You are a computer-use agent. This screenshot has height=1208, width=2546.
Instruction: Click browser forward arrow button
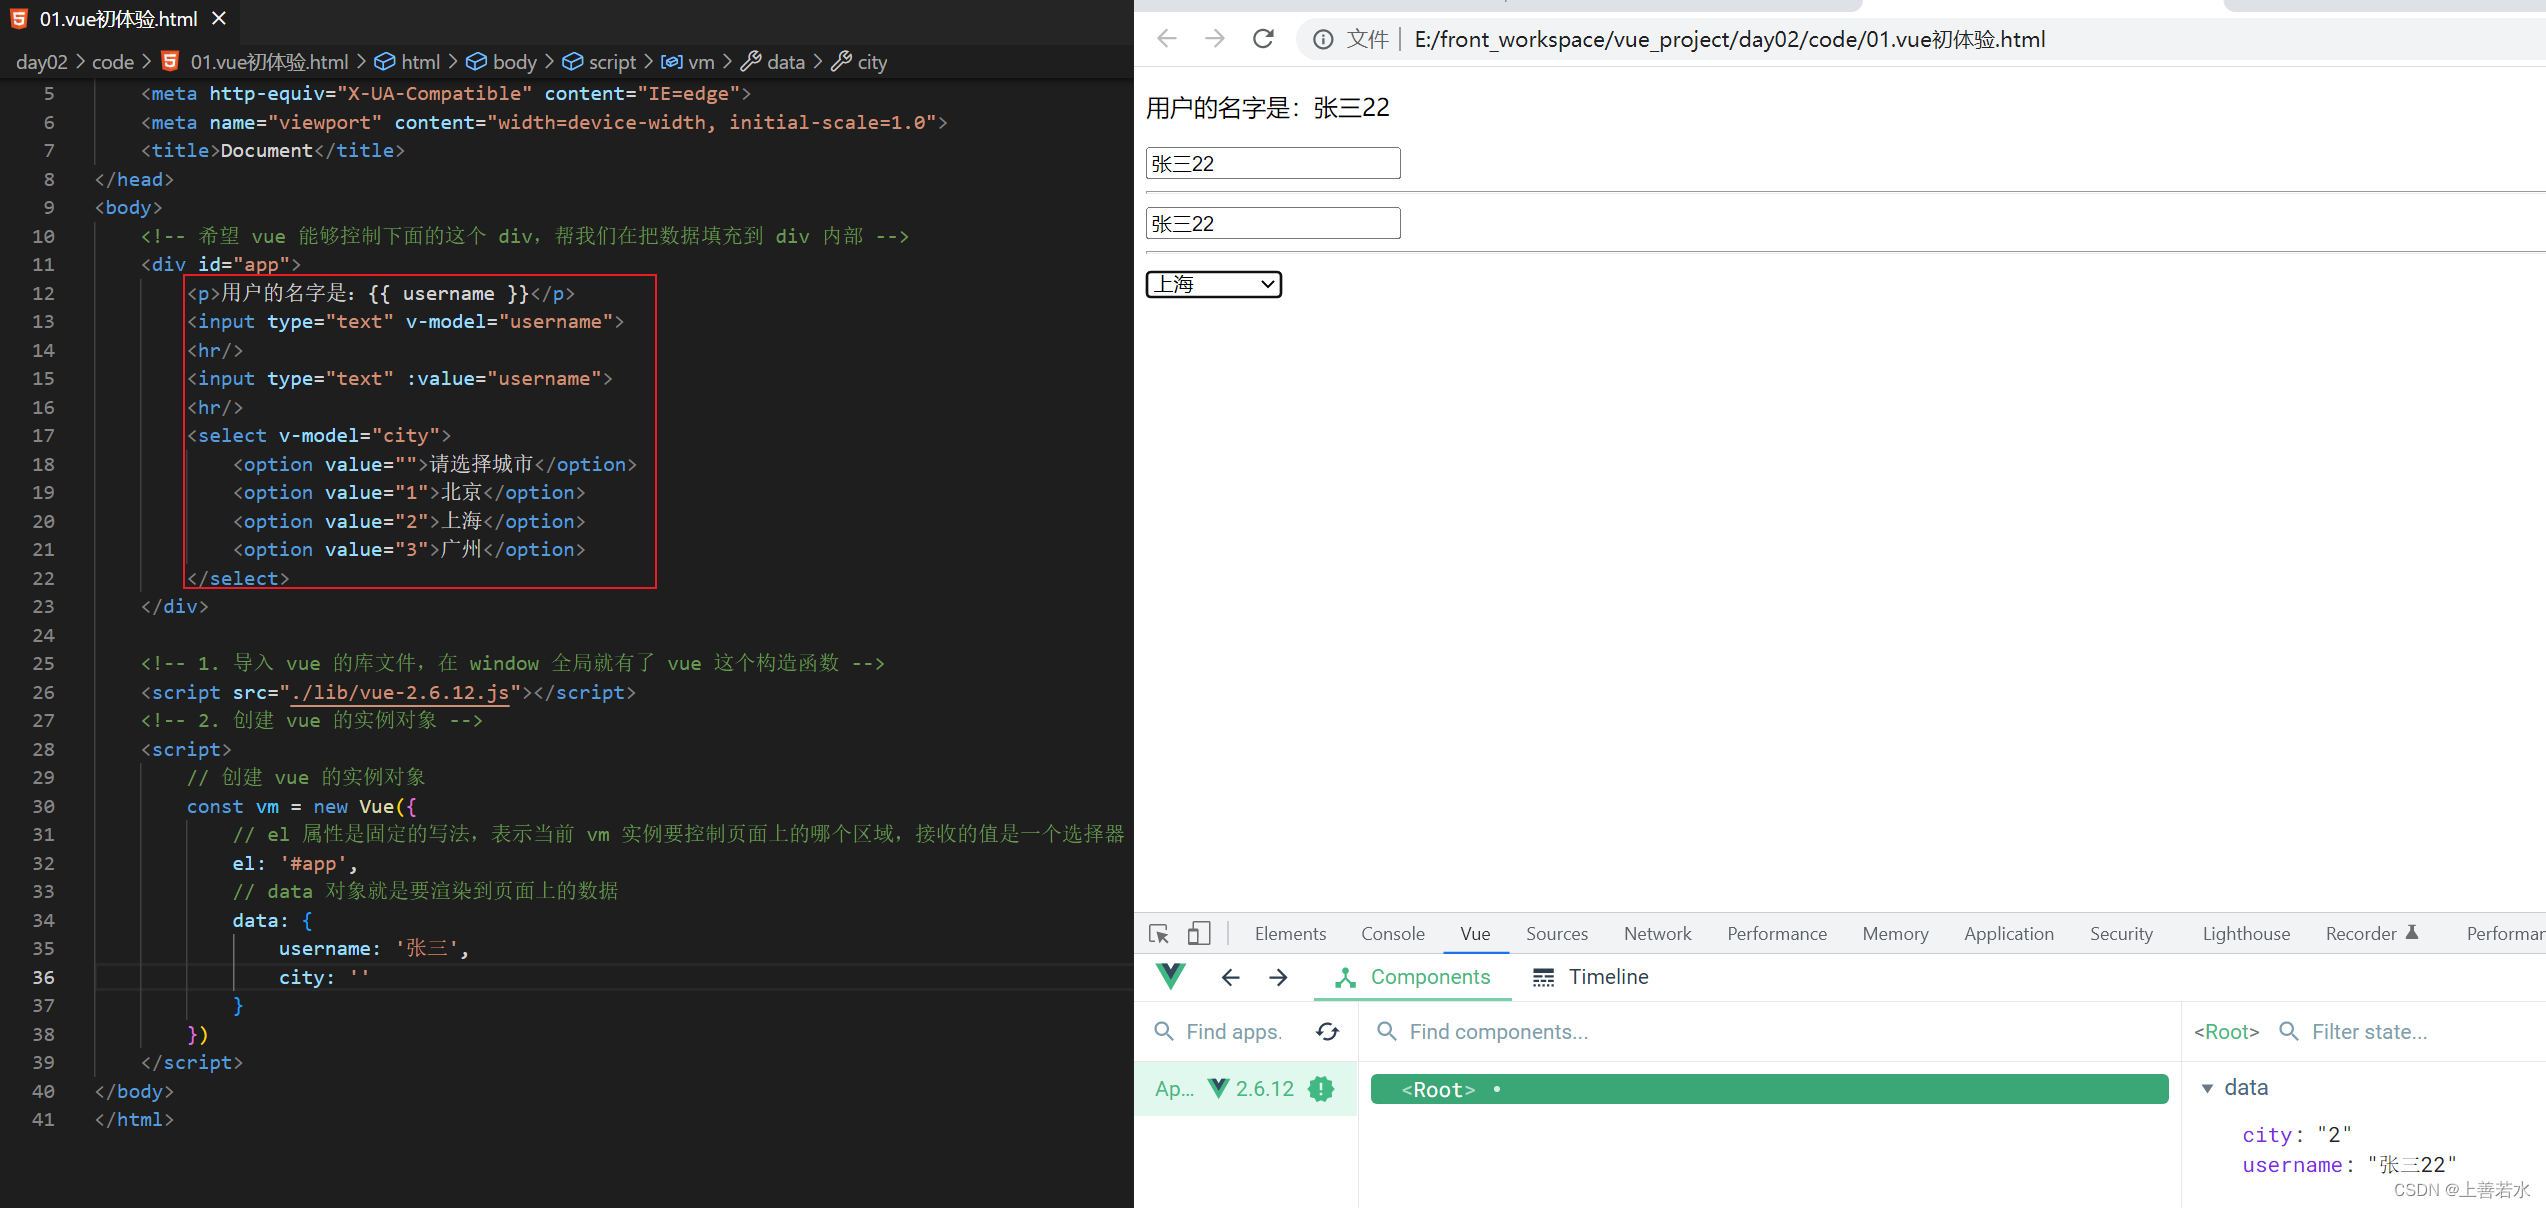tap(1214, 39)
